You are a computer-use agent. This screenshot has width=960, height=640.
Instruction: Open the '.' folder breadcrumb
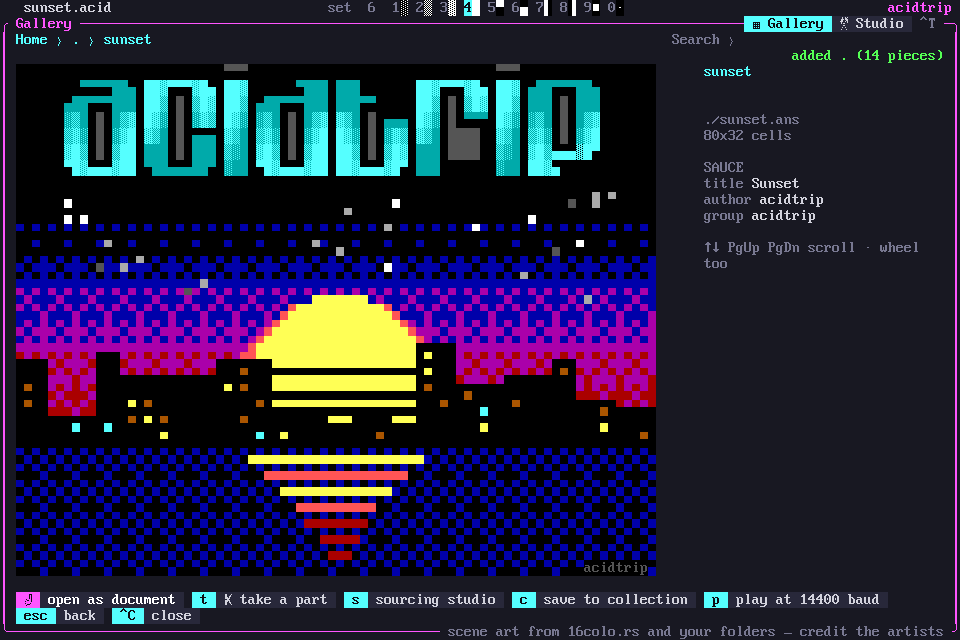click(x=76, y=40)
